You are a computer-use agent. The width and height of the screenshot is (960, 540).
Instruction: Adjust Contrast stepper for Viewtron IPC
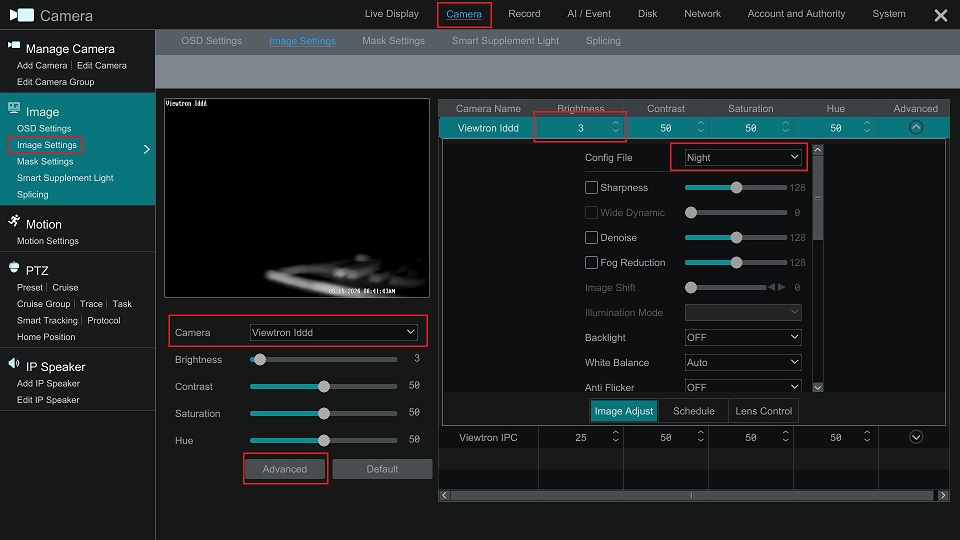click(700, 437)
